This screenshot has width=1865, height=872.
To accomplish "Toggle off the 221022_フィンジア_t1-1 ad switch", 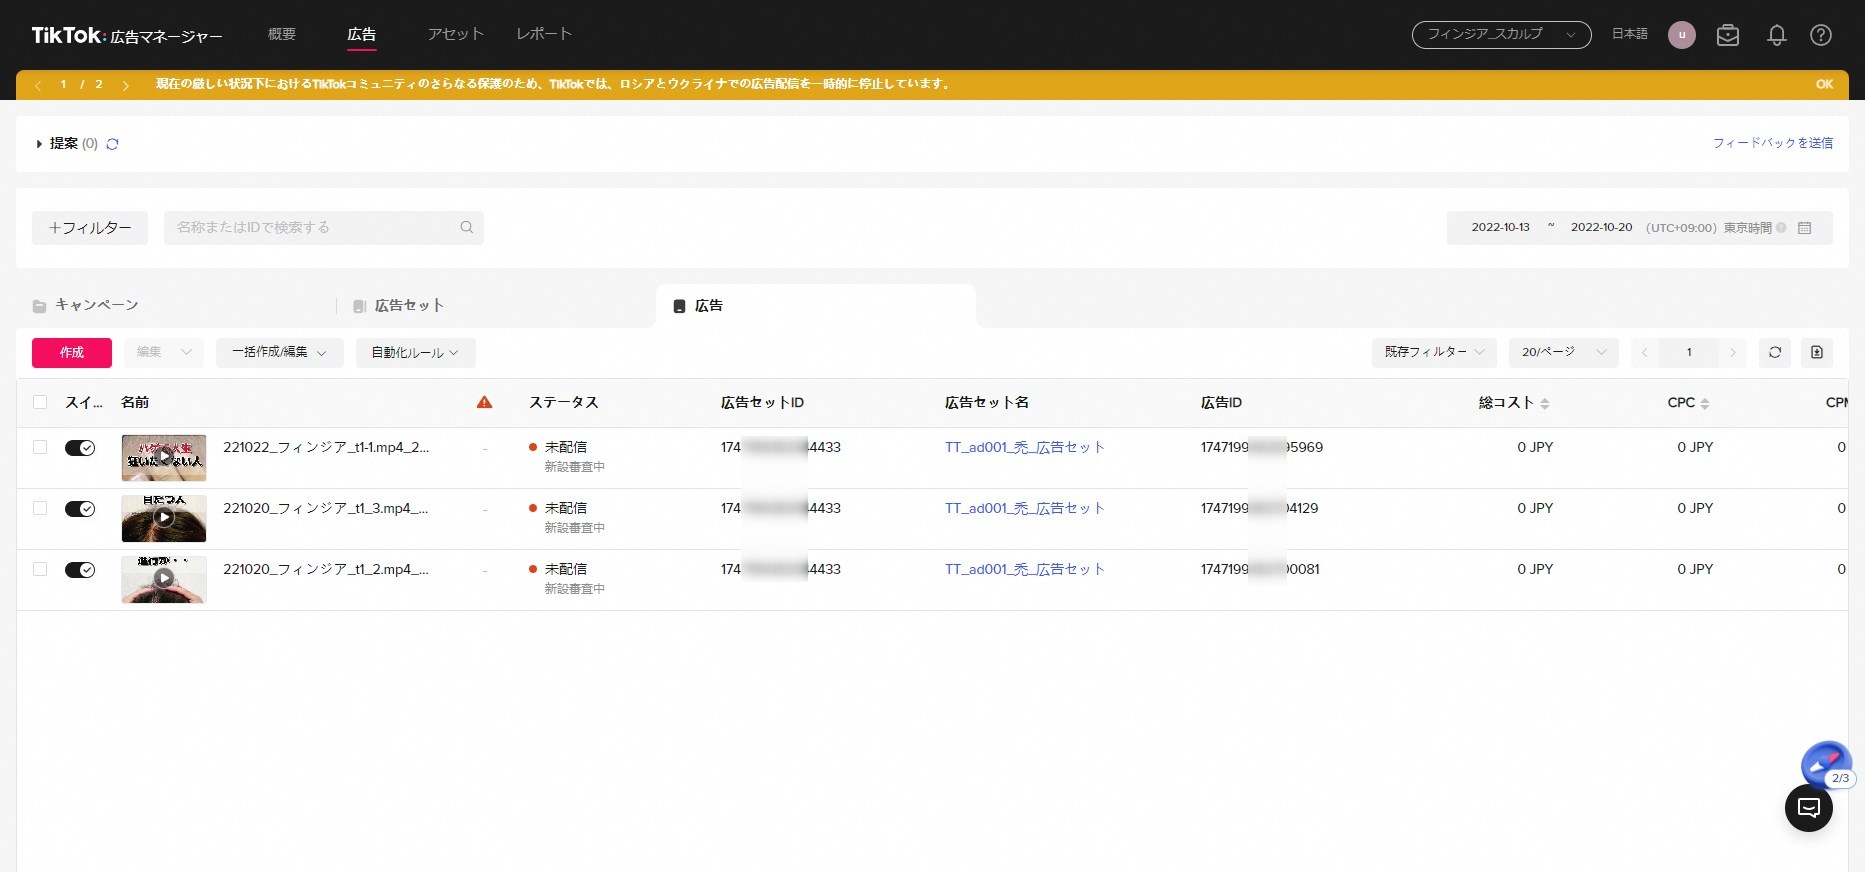I will tap(80, 448).
